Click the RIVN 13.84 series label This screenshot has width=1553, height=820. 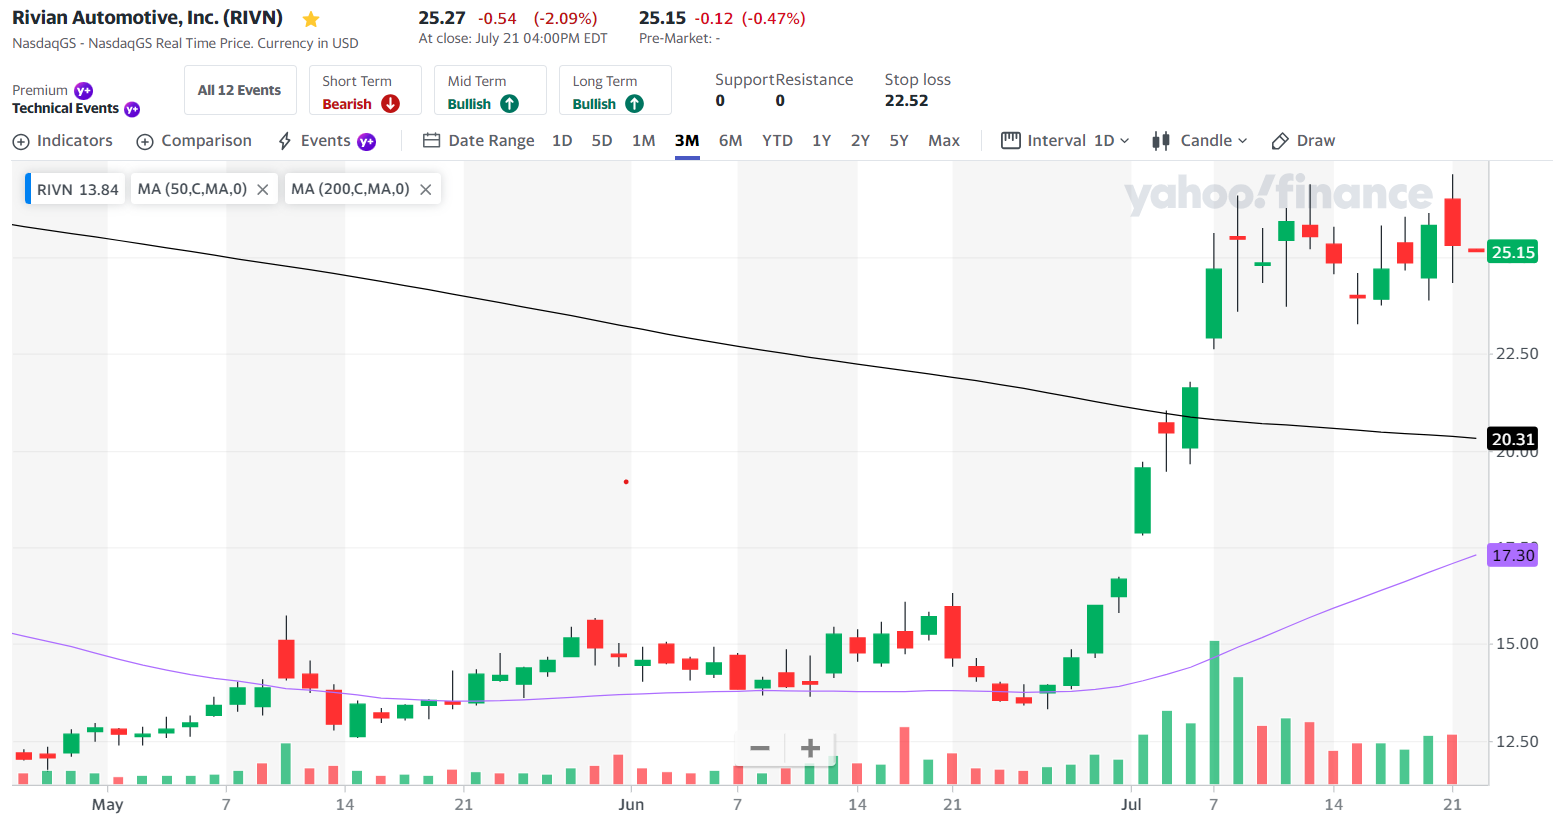[x=77, y=190]
